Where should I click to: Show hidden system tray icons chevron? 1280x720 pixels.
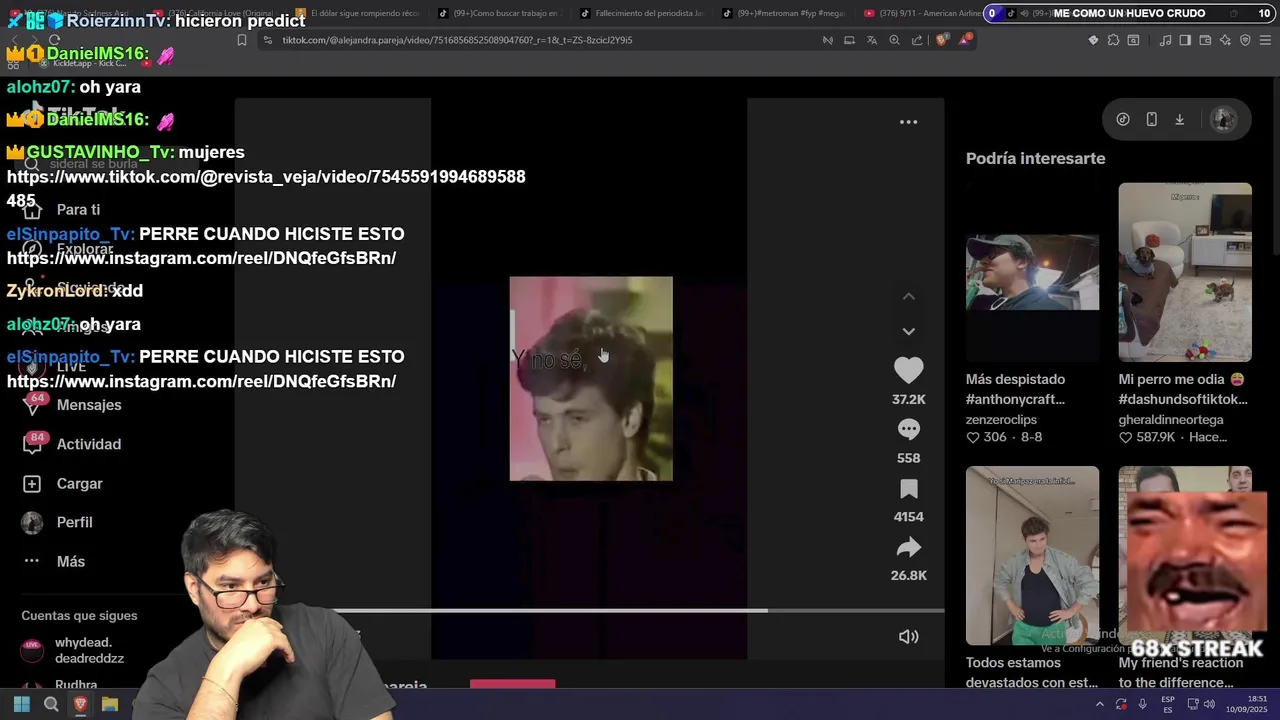coord(1100,705)
